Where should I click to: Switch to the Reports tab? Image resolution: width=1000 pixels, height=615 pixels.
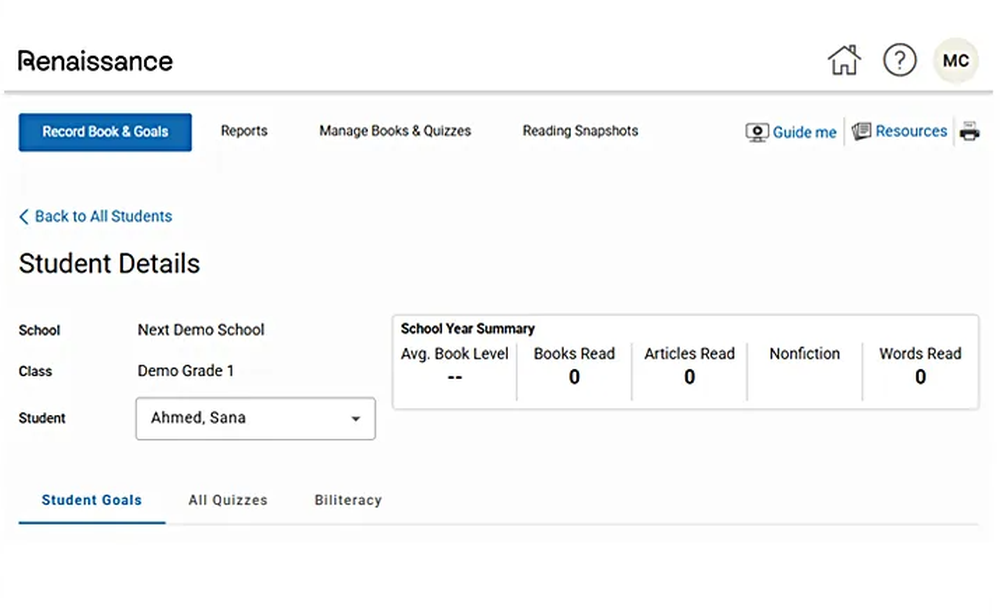click(x=244, y=131)
